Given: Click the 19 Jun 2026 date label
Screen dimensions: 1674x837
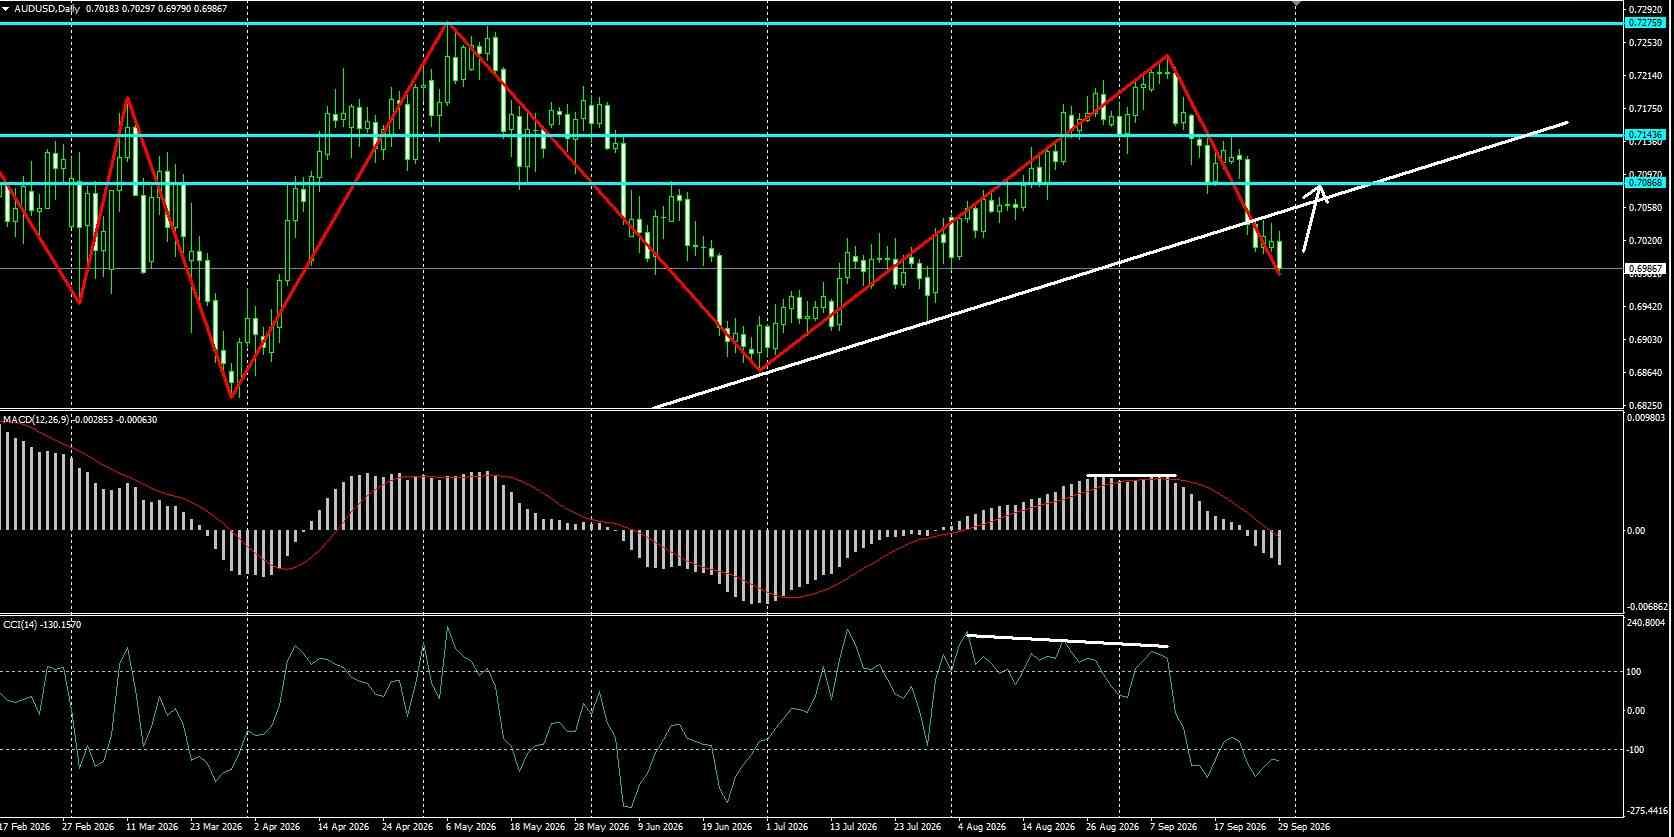Looking at the screenshot, I should (728, 827).
